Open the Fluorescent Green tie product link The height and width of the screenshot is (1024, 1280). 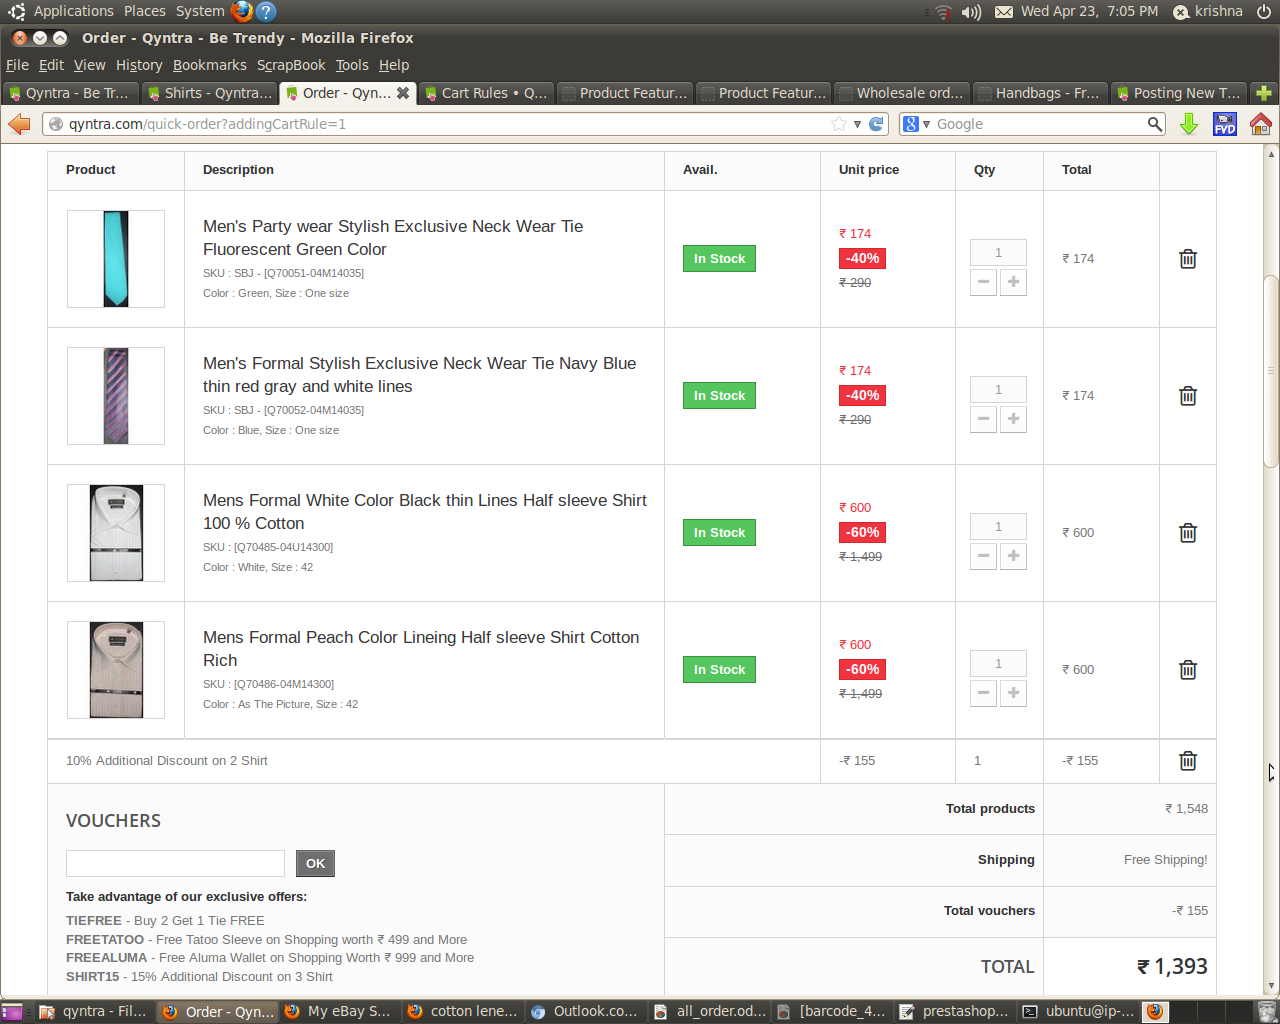[x=393, y=238]
